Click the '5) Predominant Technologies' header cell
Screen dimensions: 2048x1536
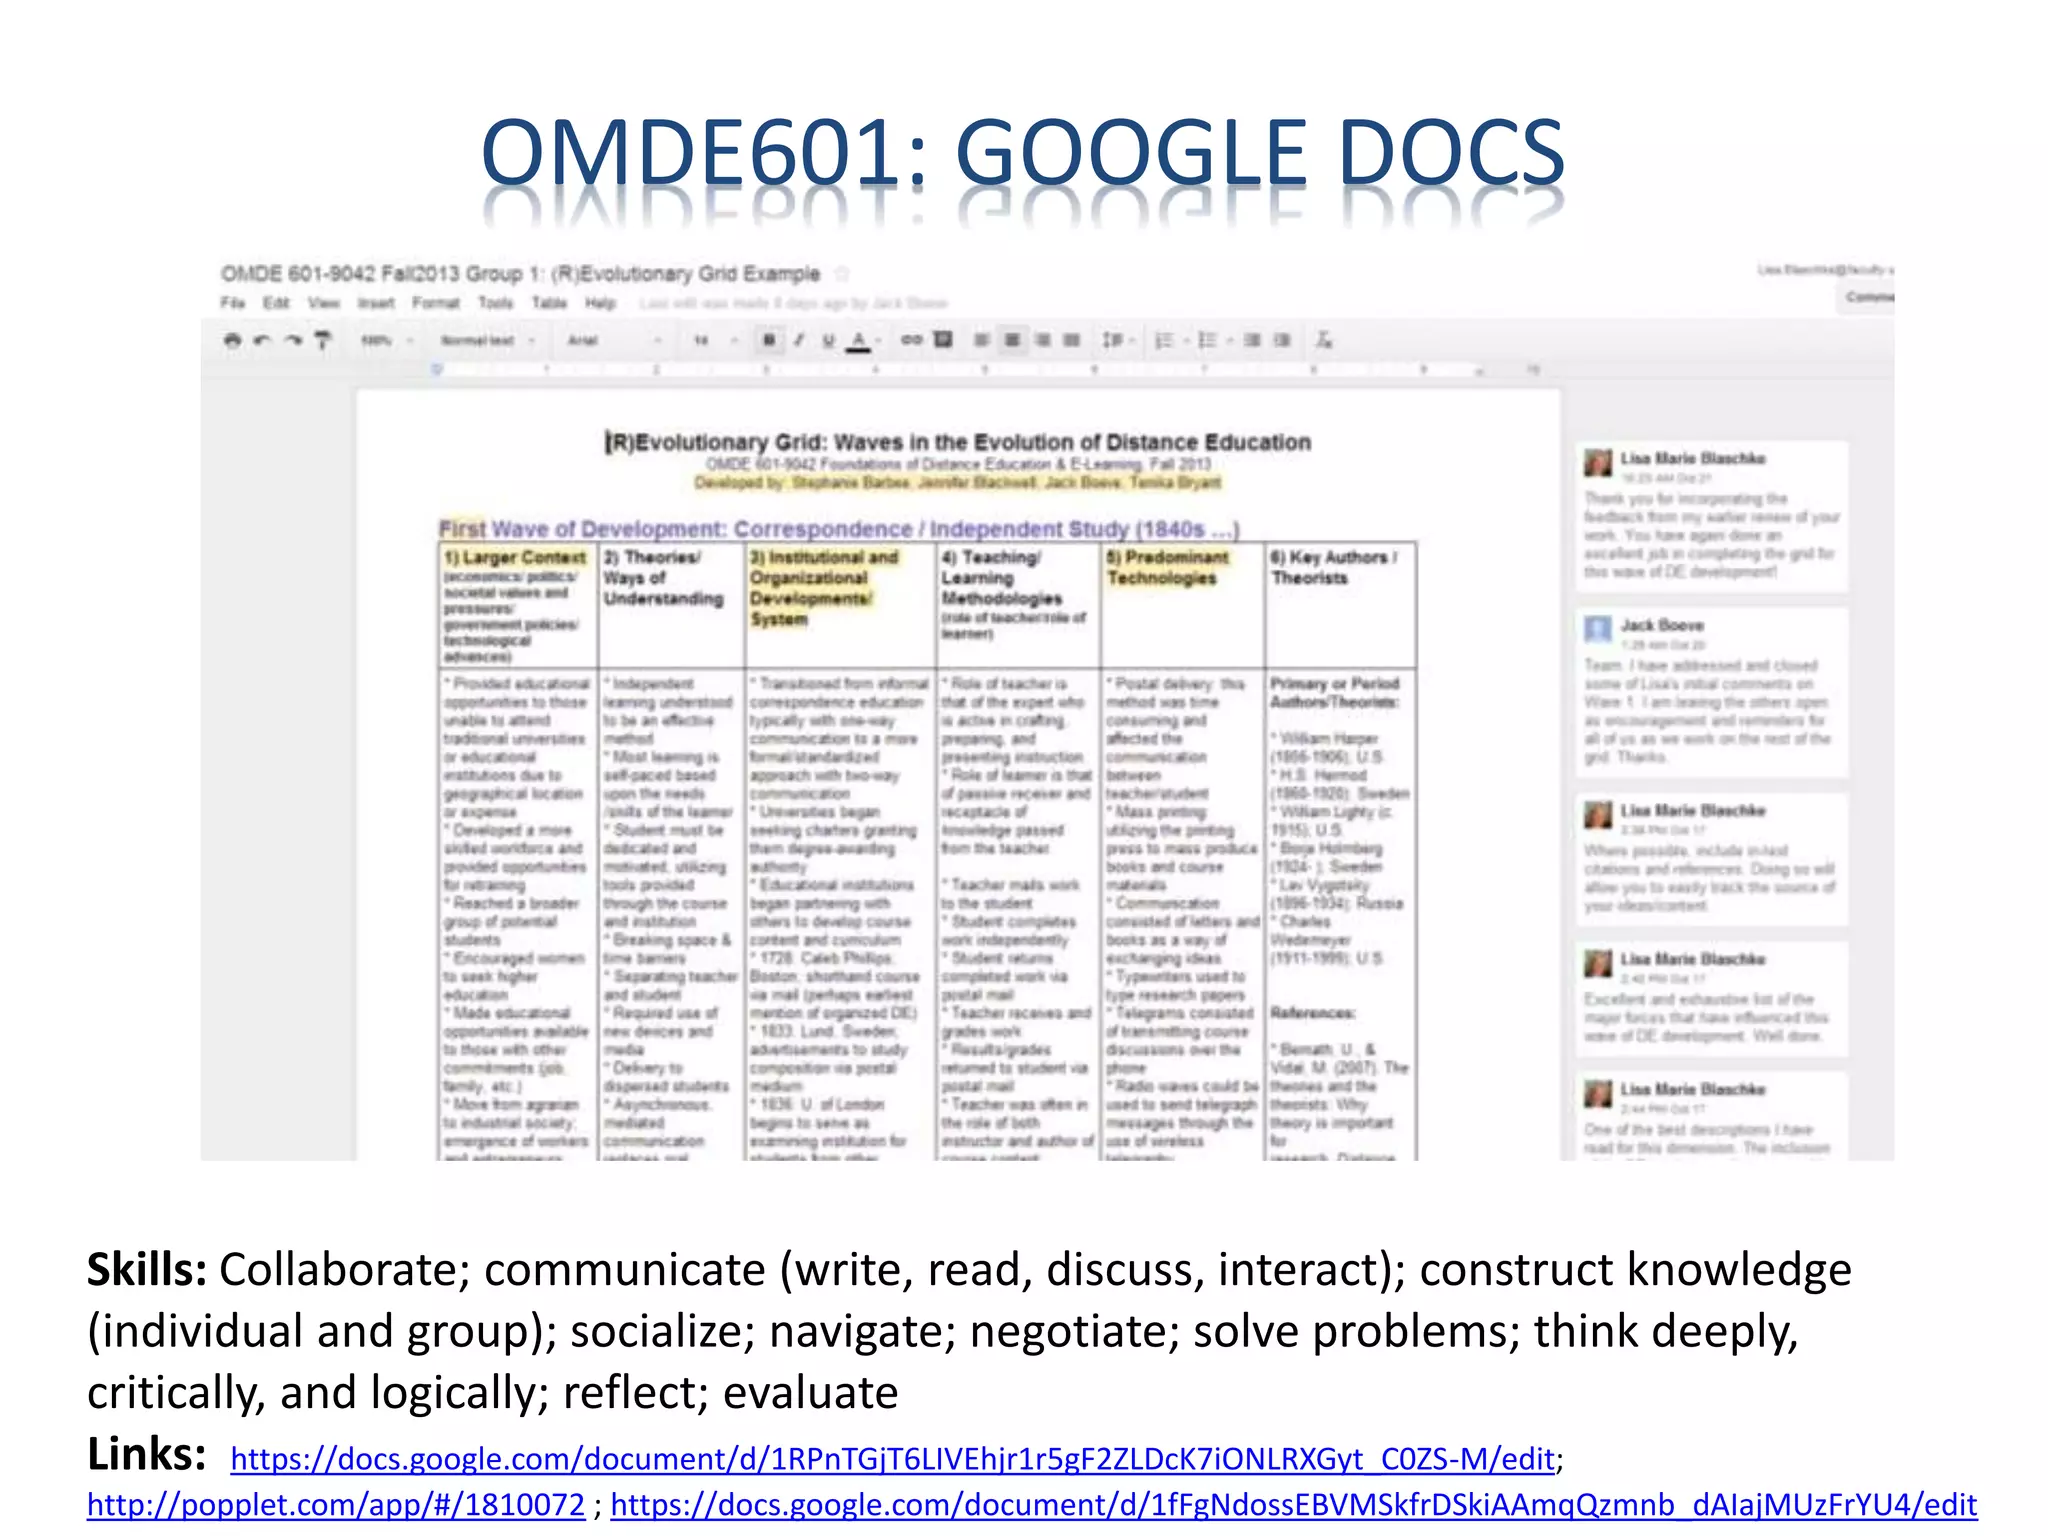(1183, 606)
